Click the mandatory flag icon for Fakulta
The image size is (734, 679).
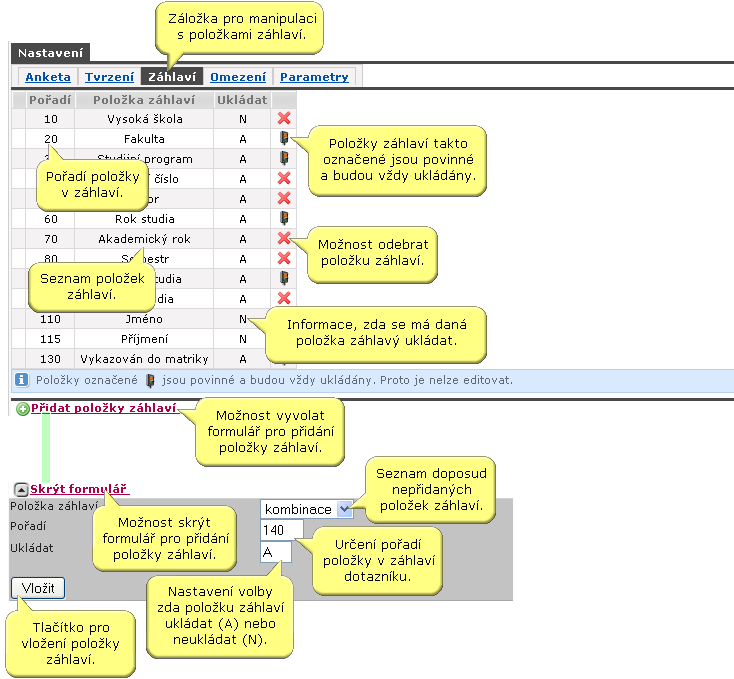coord(284,138)
